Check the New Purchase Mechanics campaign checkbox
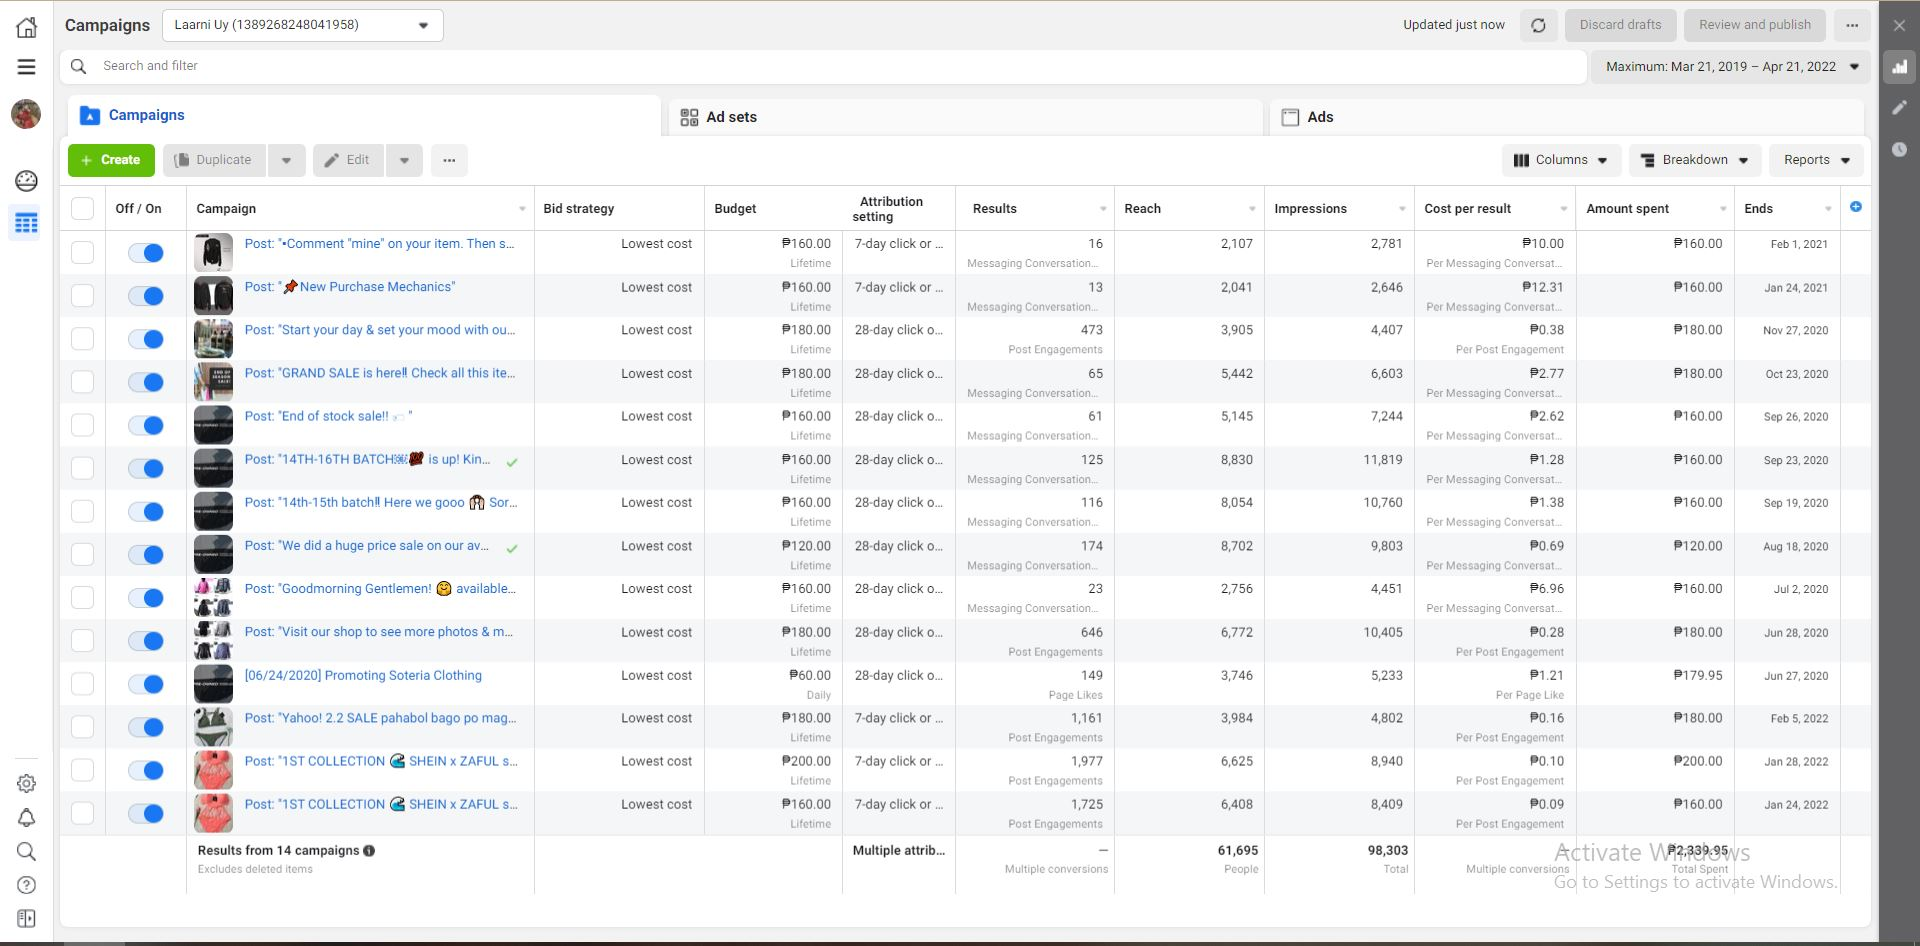Screen dimensions: 1920x946 point(83,296)
